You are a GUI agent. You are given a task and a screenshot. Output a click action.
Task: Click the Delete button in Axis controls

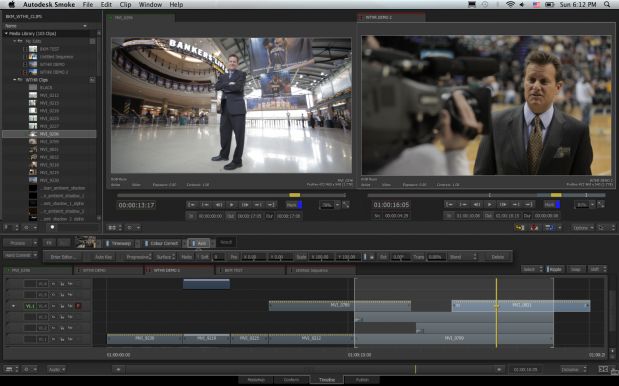(x=497, y=257)
